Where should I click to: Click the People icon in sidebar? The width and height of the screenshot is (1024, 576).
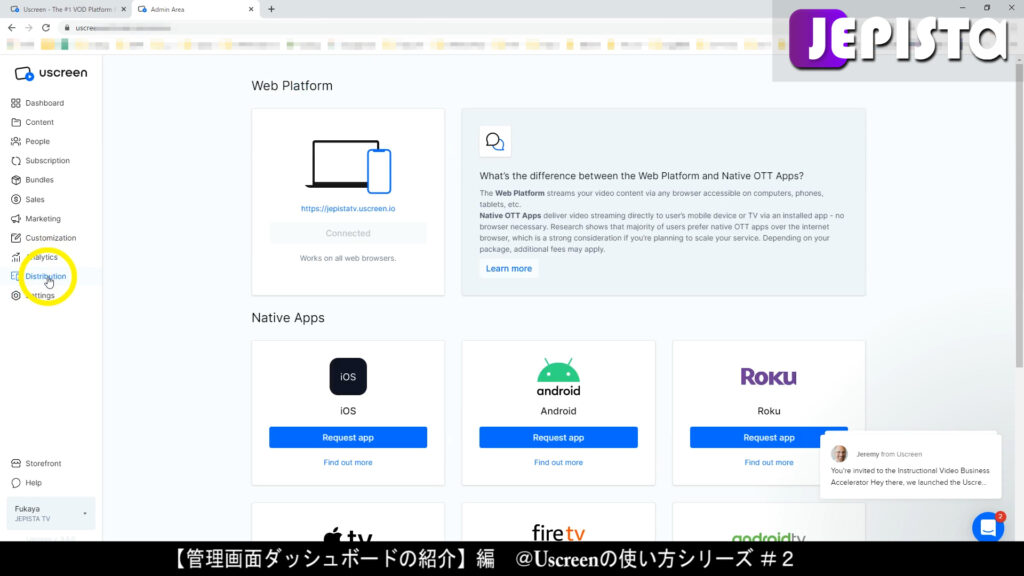(16, 142)
